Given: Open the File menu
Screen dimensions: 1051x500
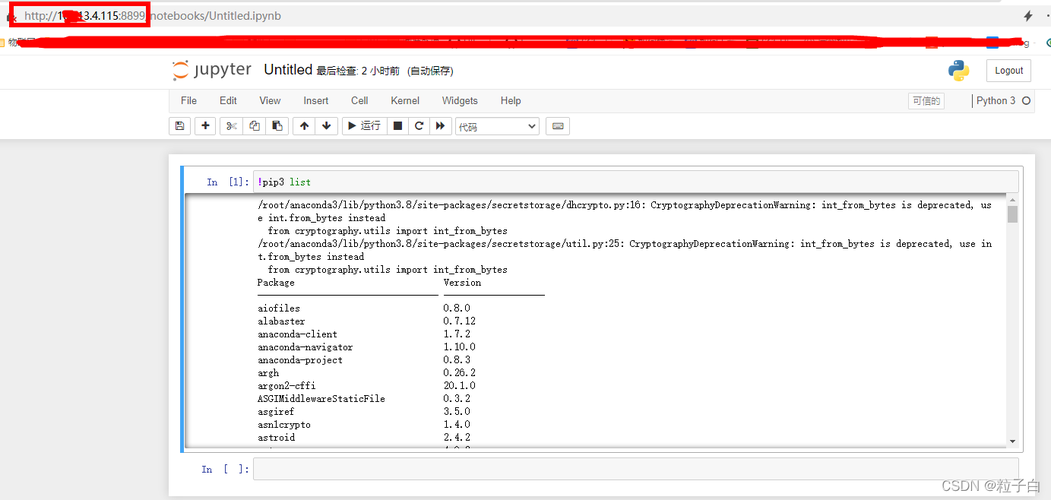Looking at the screenshot, I should coord(189,101).
